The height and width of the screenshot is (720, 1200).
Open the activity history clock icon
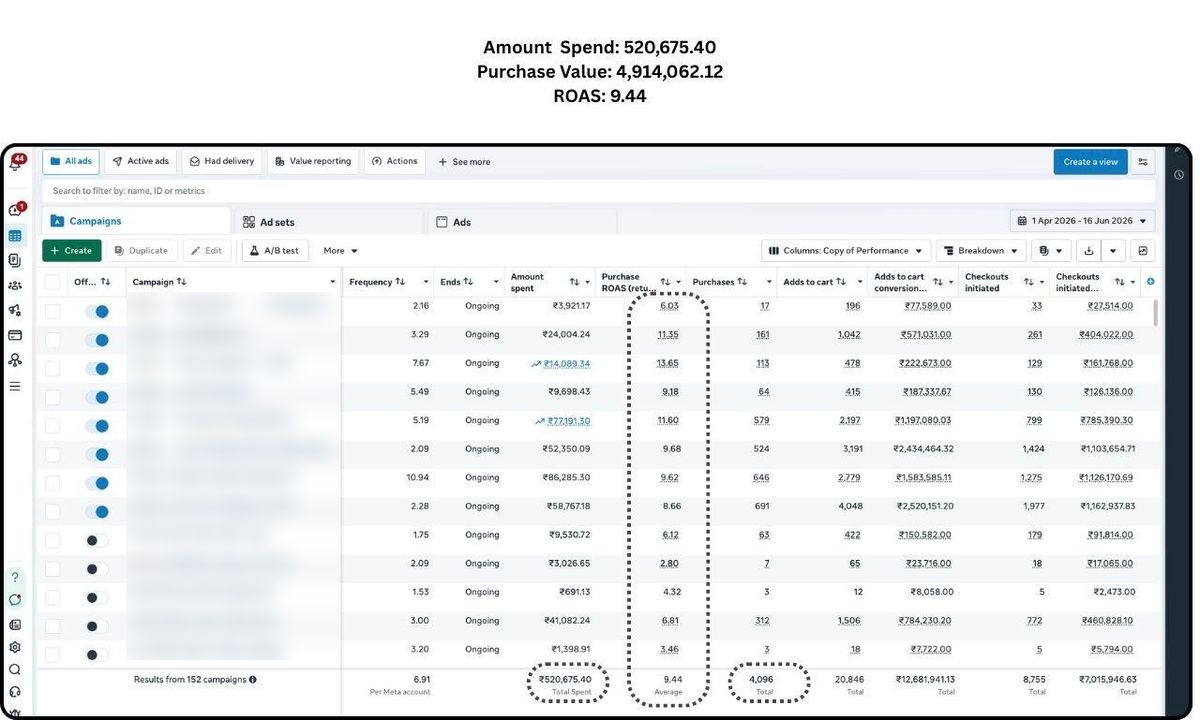point(1179,174)
